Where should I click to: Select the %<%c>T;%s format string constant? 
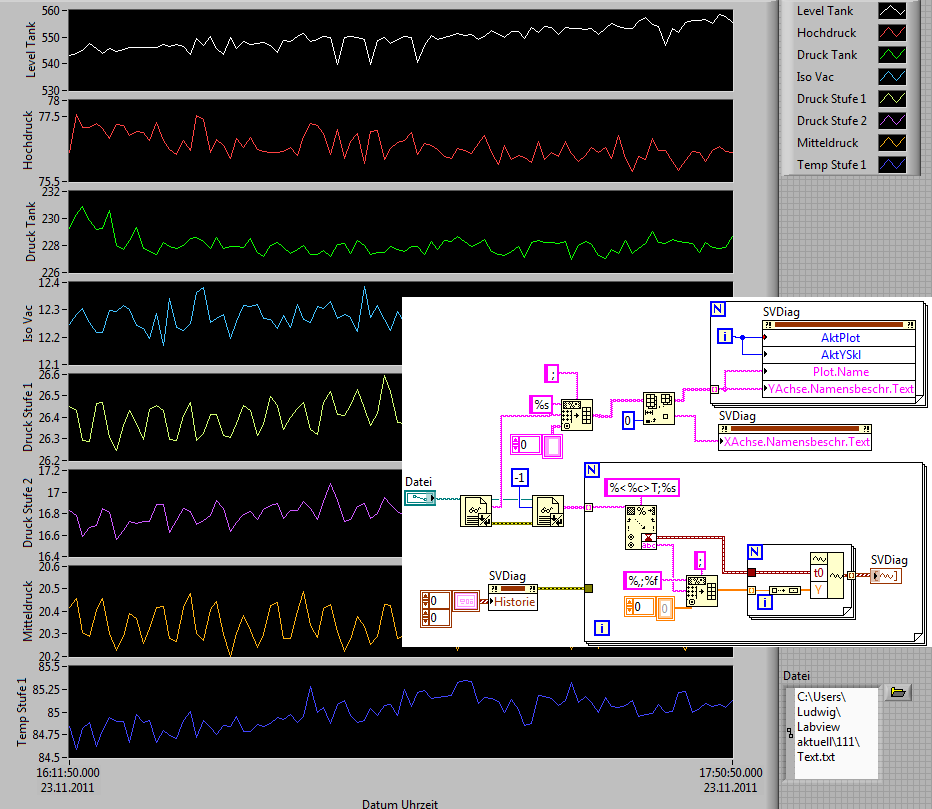(x=642, y=487)
